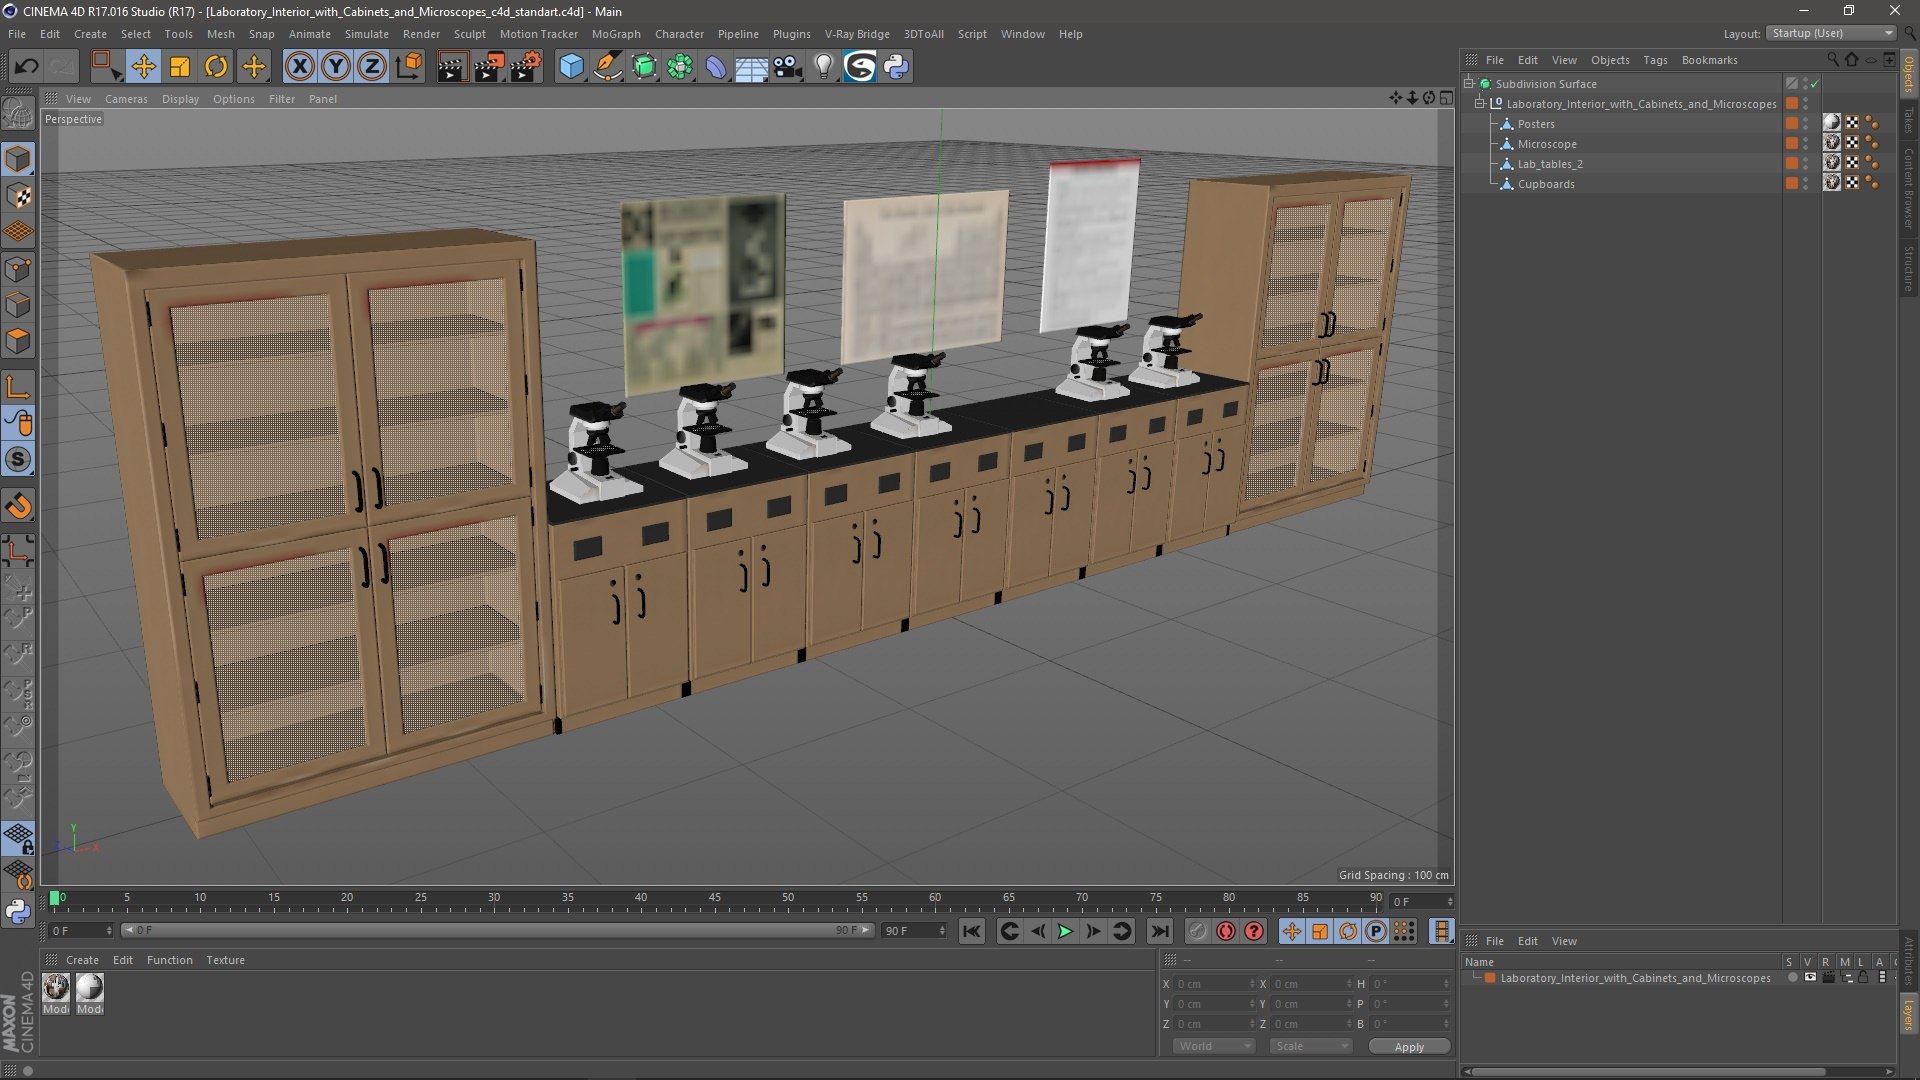Open the V-Ray Bridge menu
The width and height of the screenshot is (1920, 1080).
coord(857,34)
